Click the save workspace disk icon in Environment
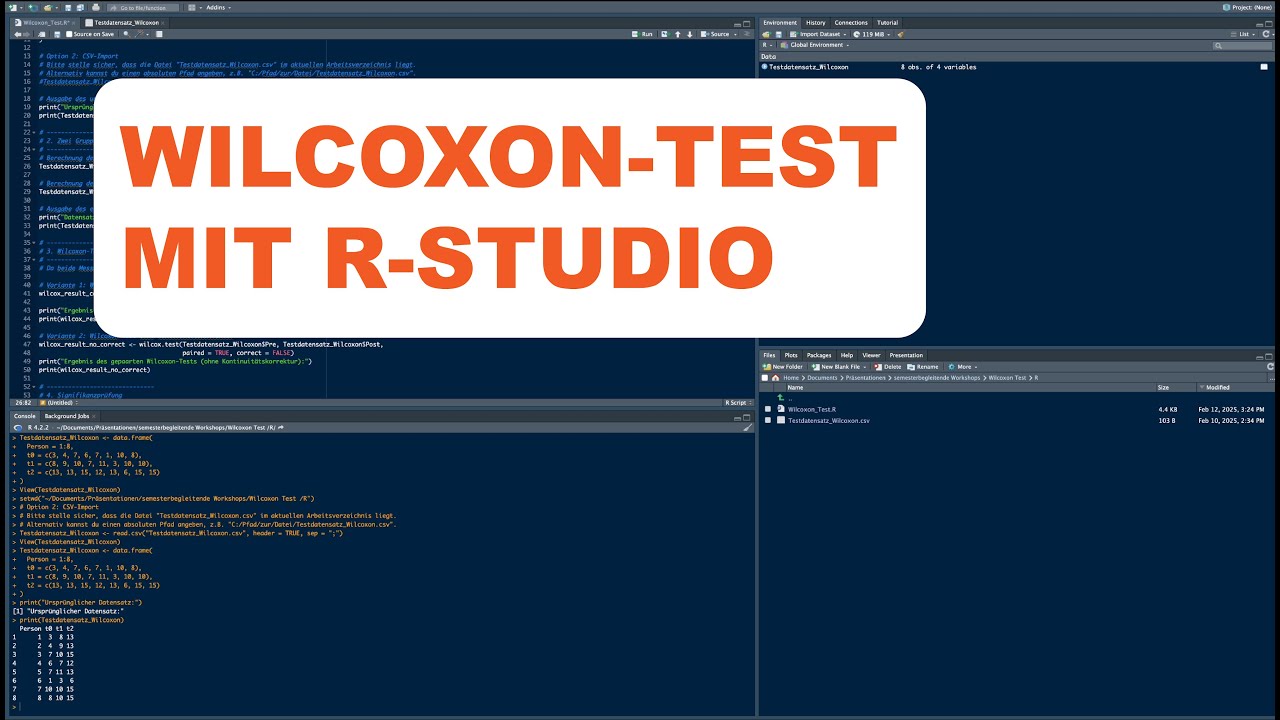 point(778,34)
